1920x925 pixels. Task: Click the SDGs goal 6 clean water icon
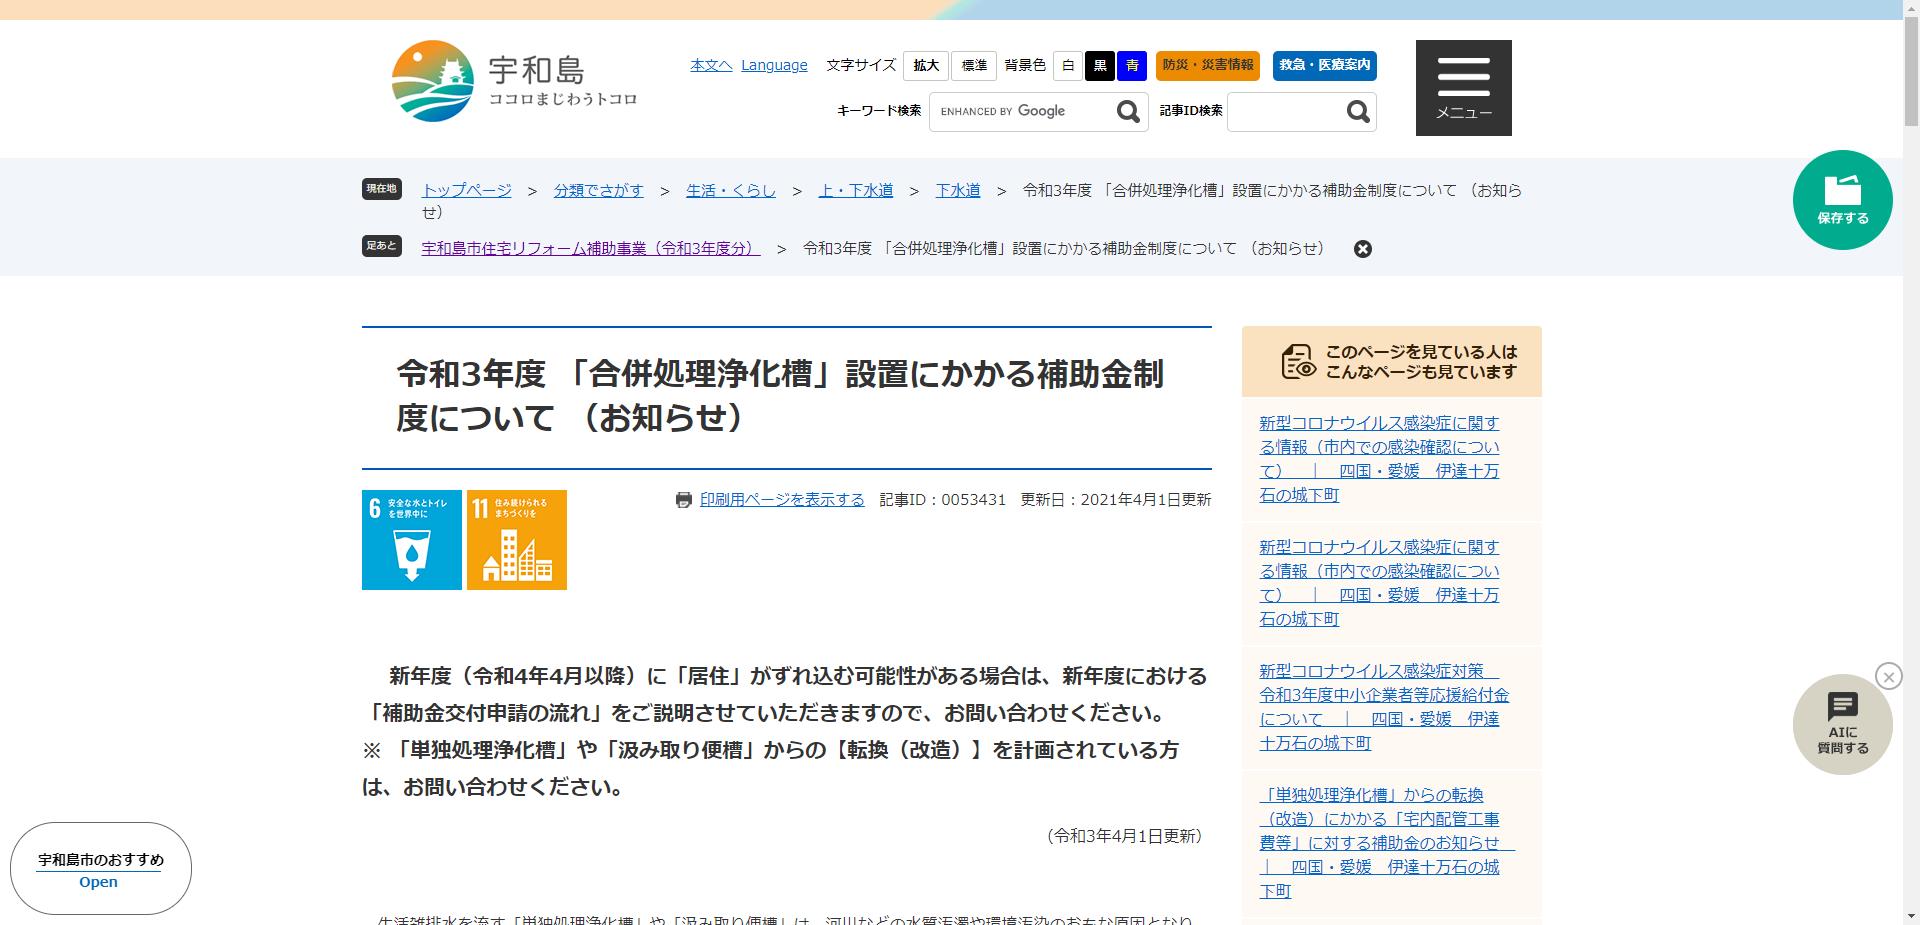pos(411,540)
